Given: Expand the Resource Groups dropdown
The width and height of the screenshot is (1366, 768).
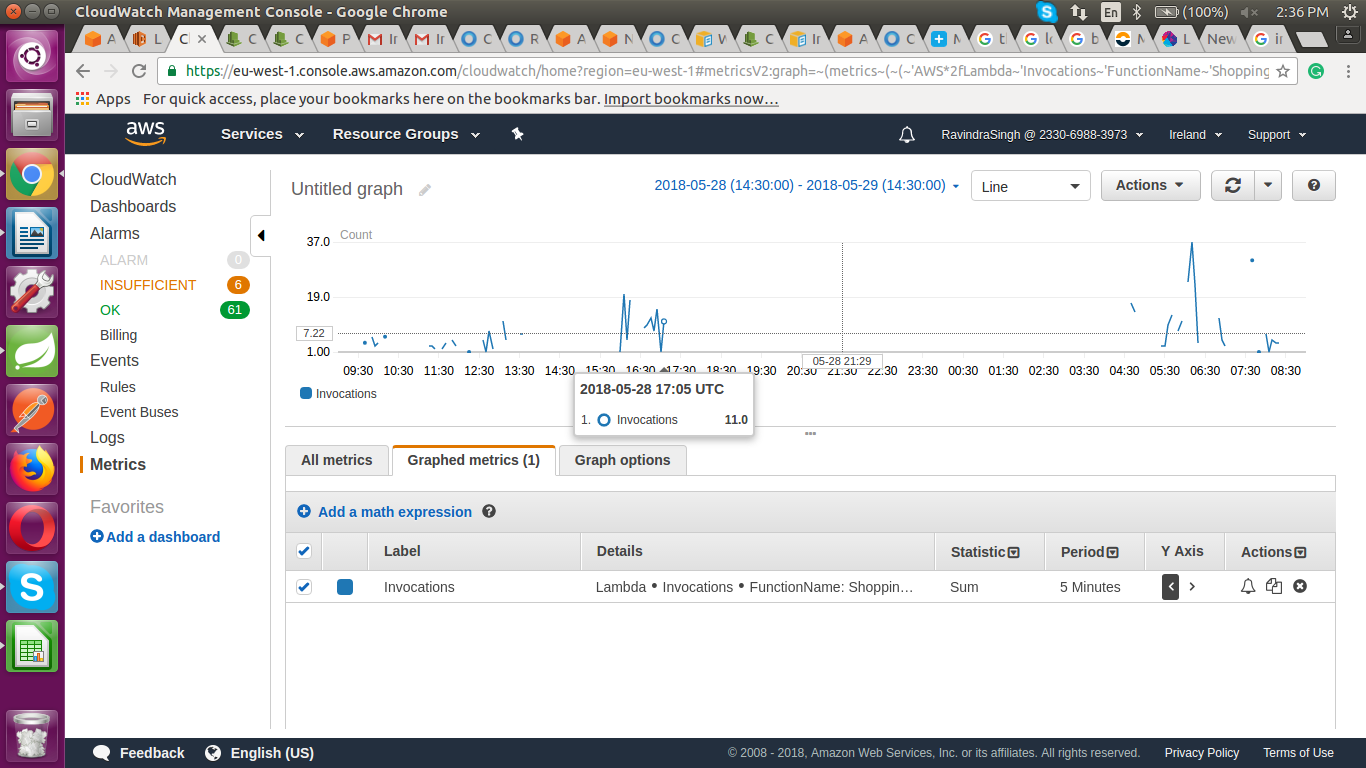Looking at the screenshot, I should coord(406,134).
